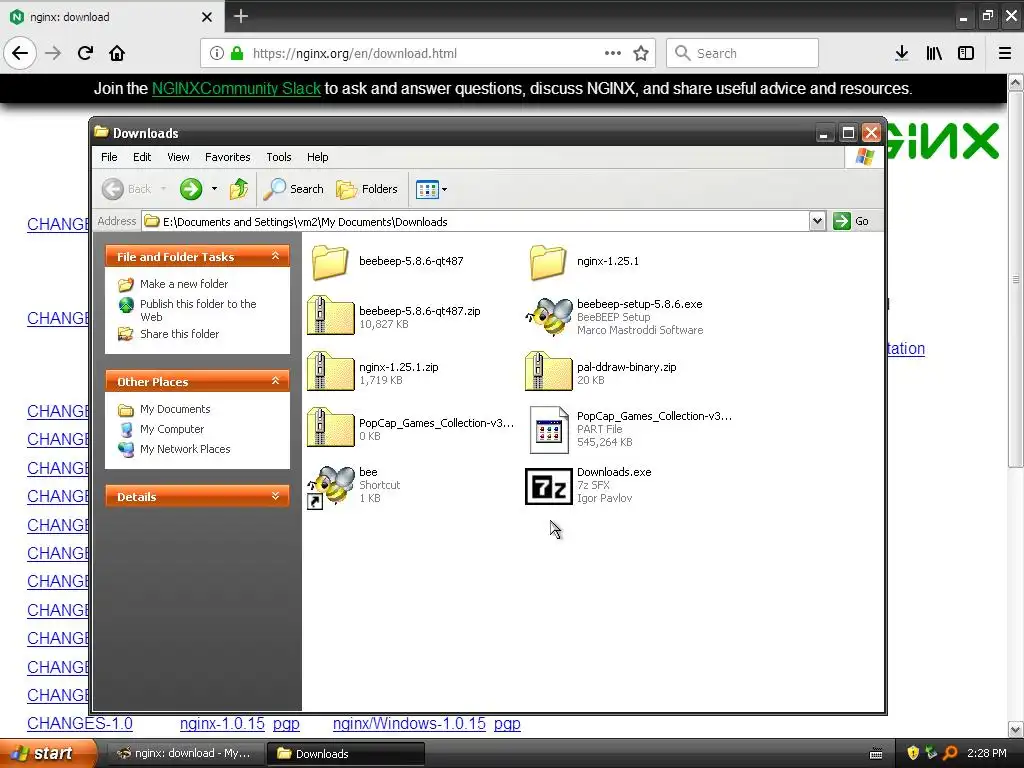The height and width of the screenshot is (768, 1024).
Task: Open the Favorites menu
Action: click(227, 157)
